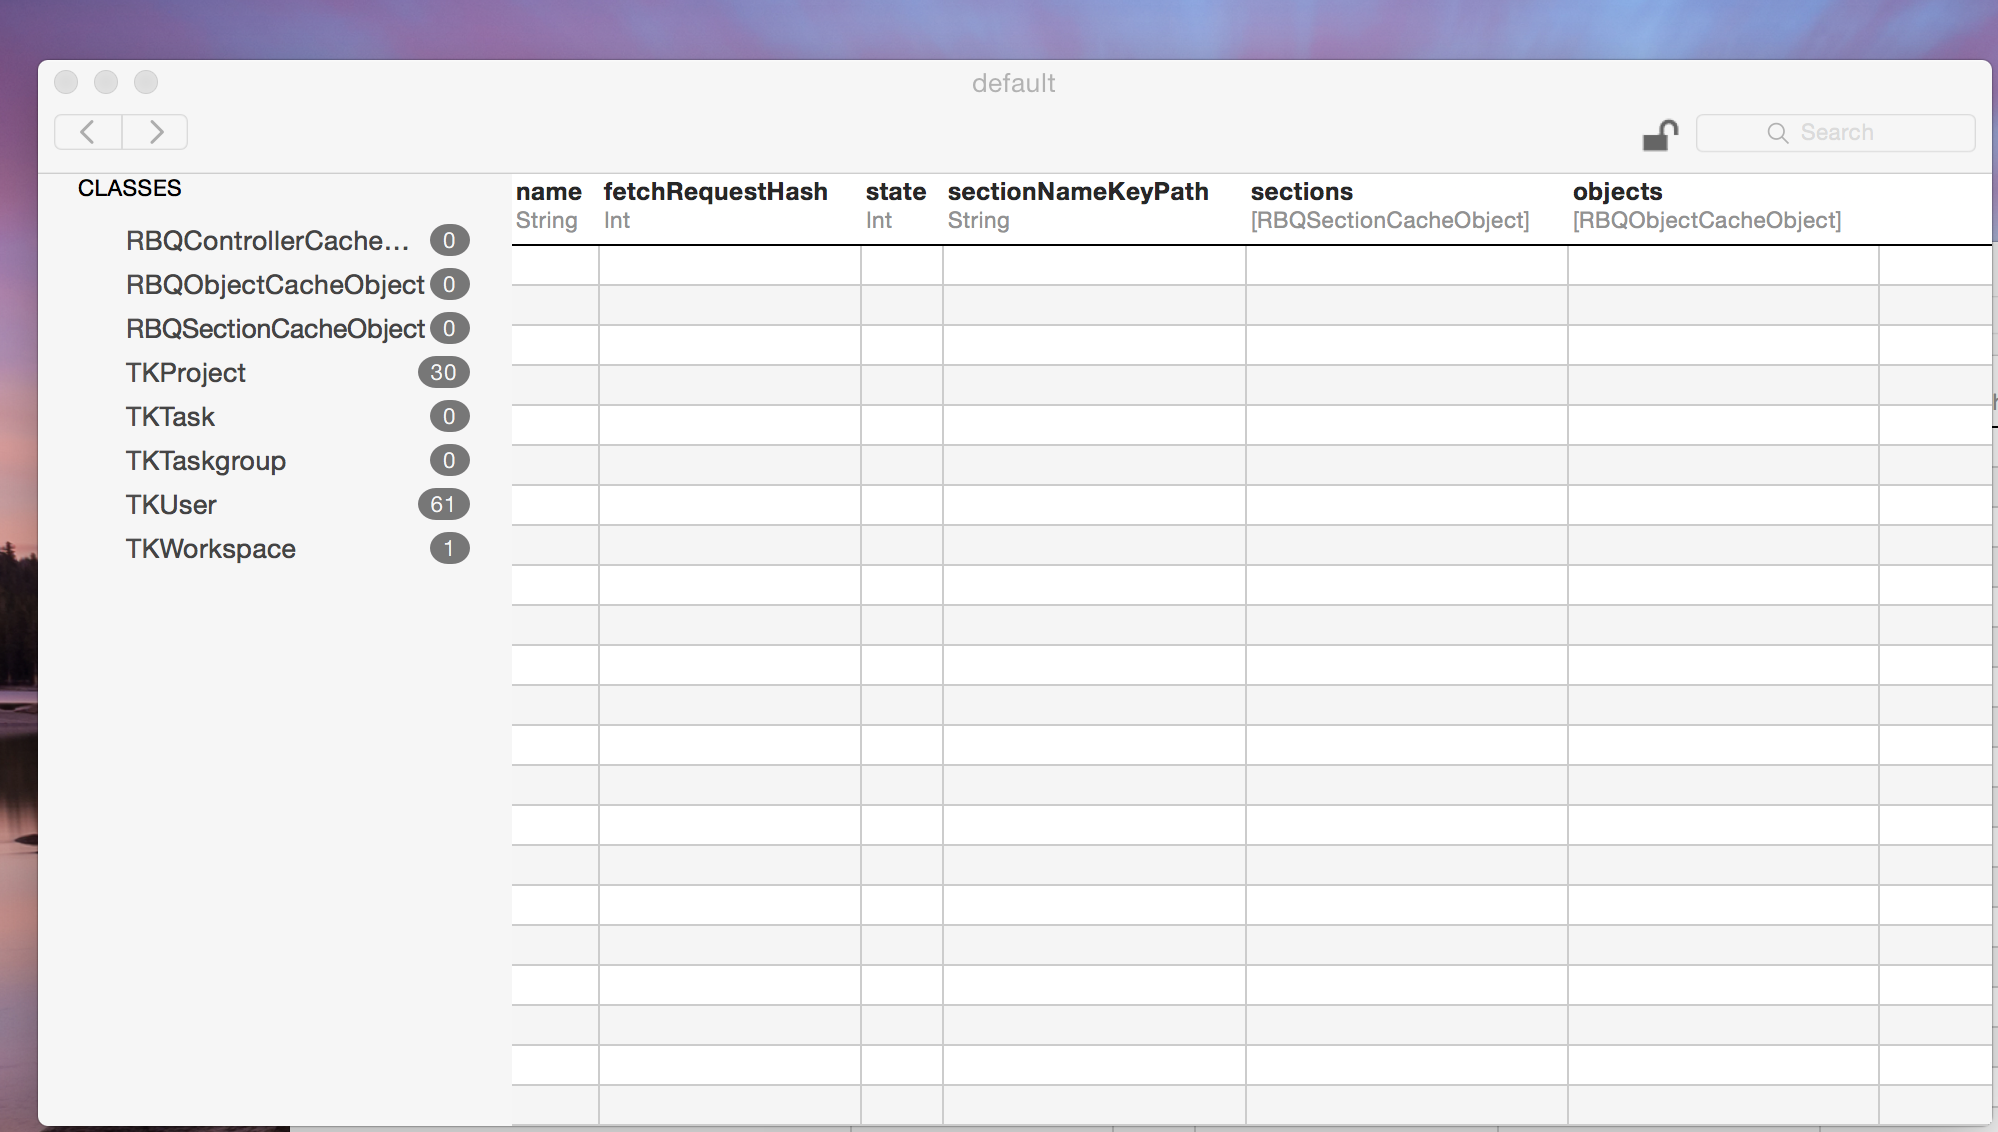Click the forward navigation arrow
This screenshot has height=1132, width=1998.
point(155,132)
